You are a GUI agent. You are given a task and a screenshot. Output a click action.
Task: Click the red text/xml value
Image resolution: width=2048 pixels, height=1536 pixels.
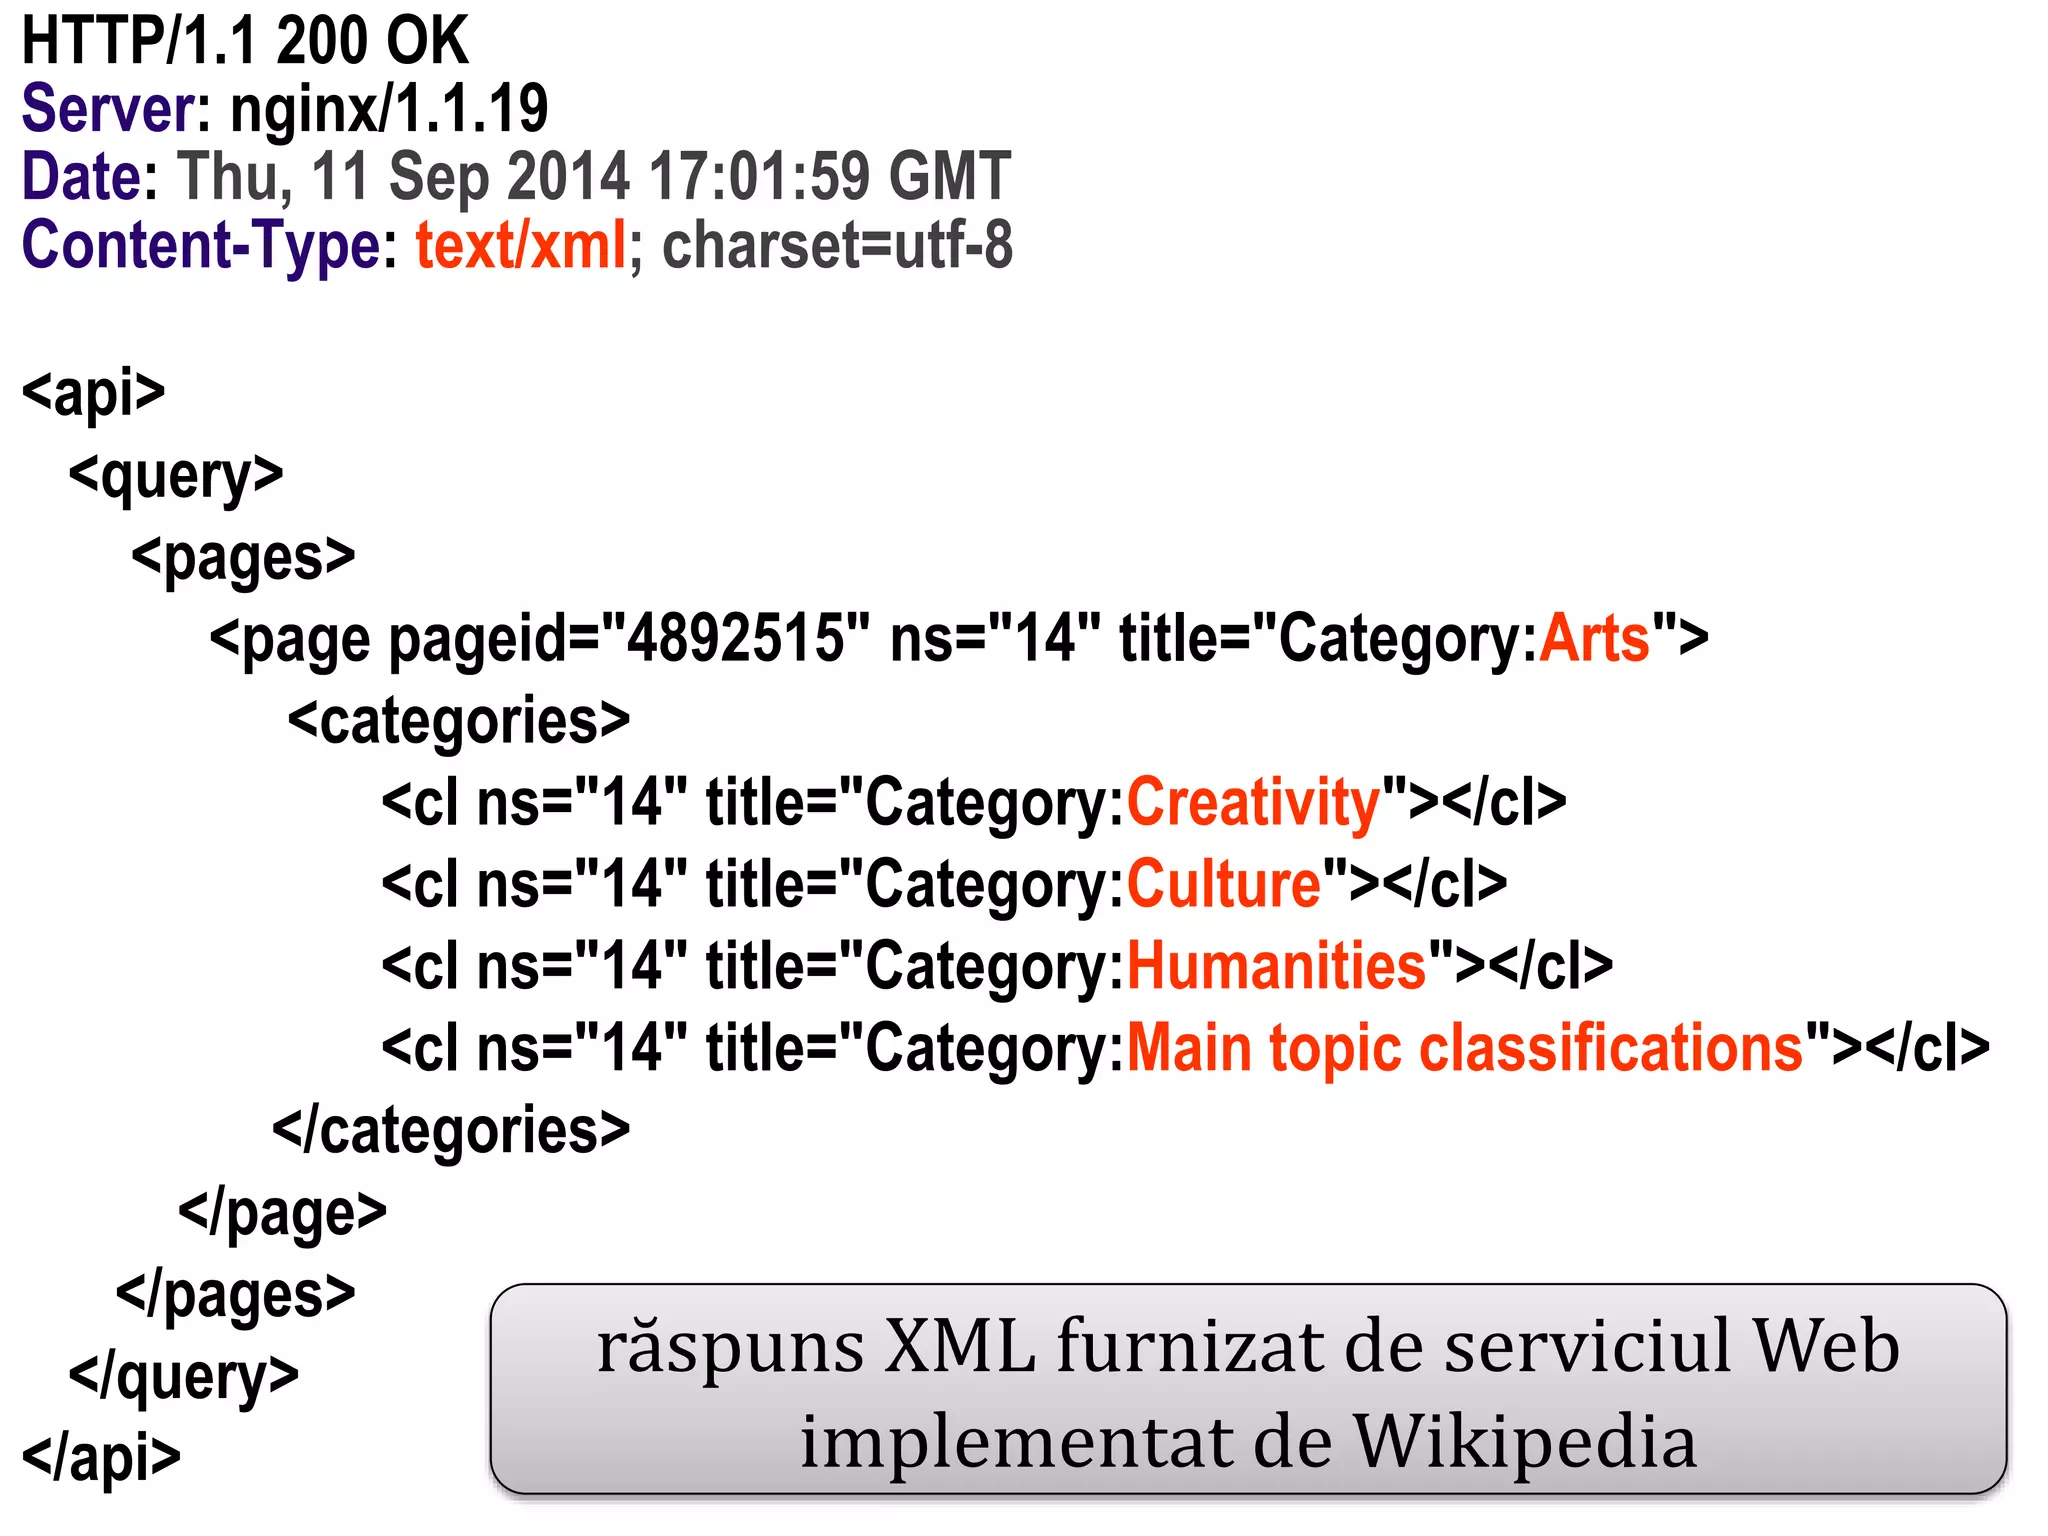[x=521, y=245]
